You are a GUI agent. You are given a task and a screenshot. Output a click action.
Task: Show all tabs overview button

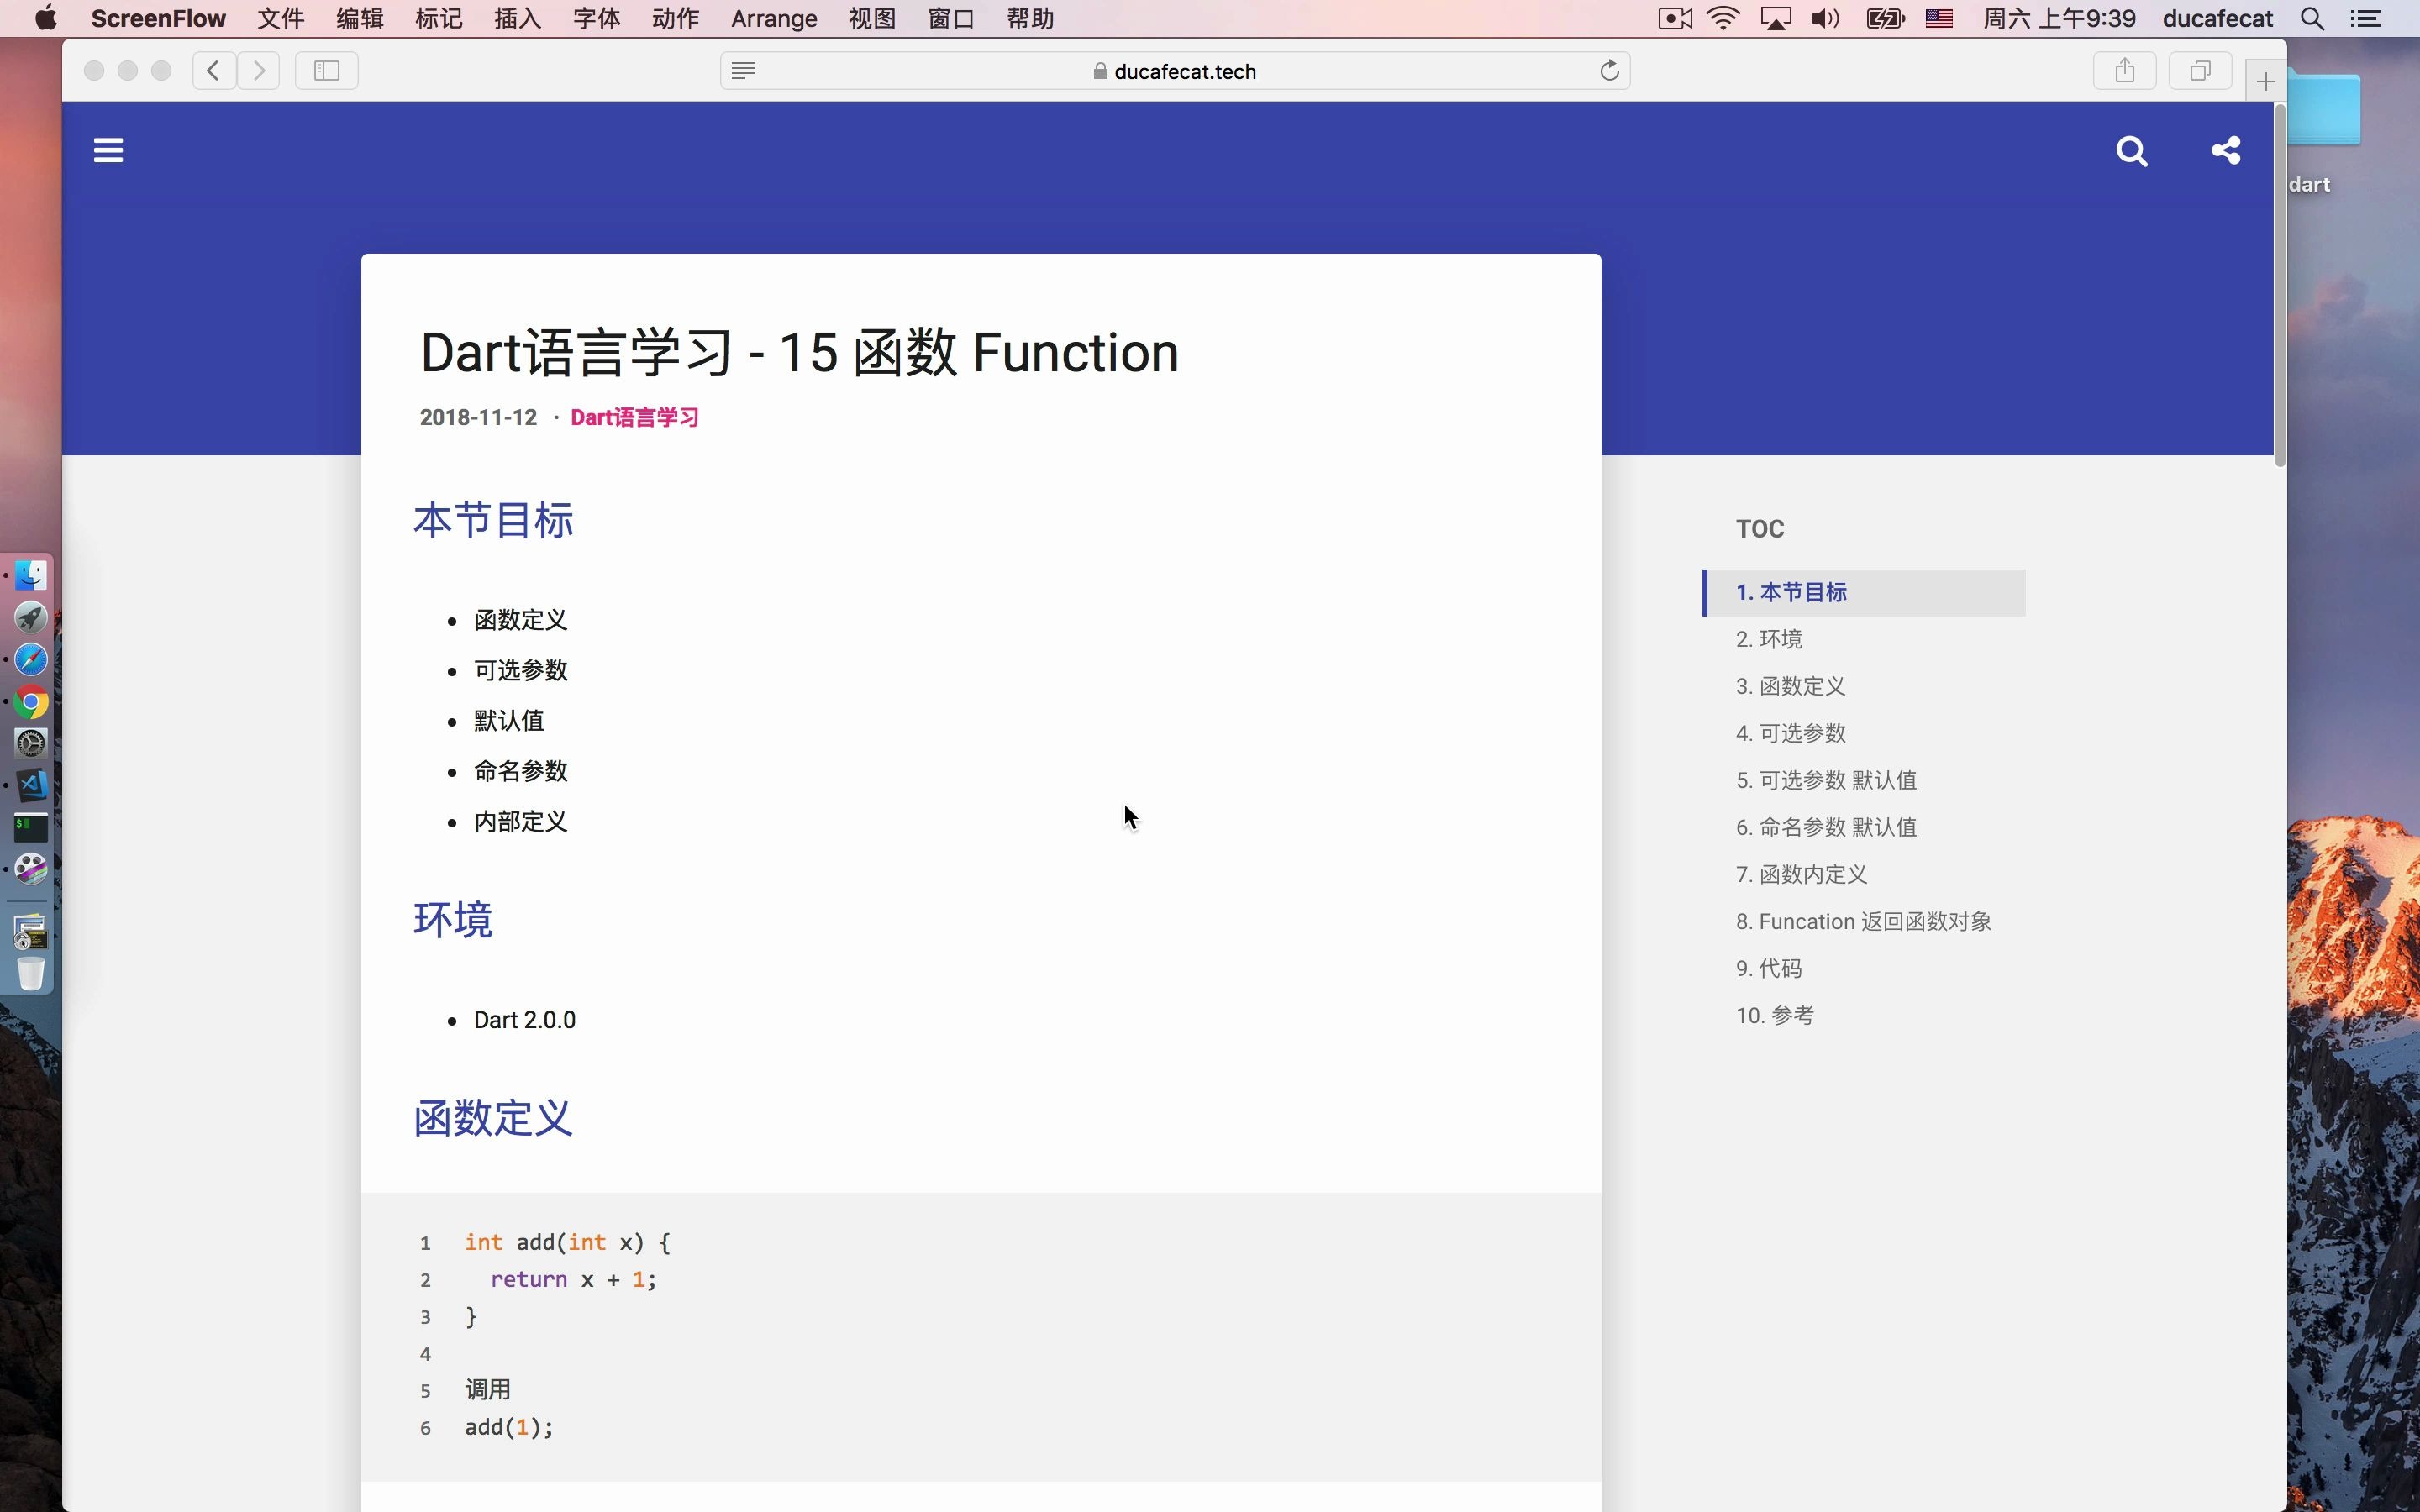click(2200, 71)
